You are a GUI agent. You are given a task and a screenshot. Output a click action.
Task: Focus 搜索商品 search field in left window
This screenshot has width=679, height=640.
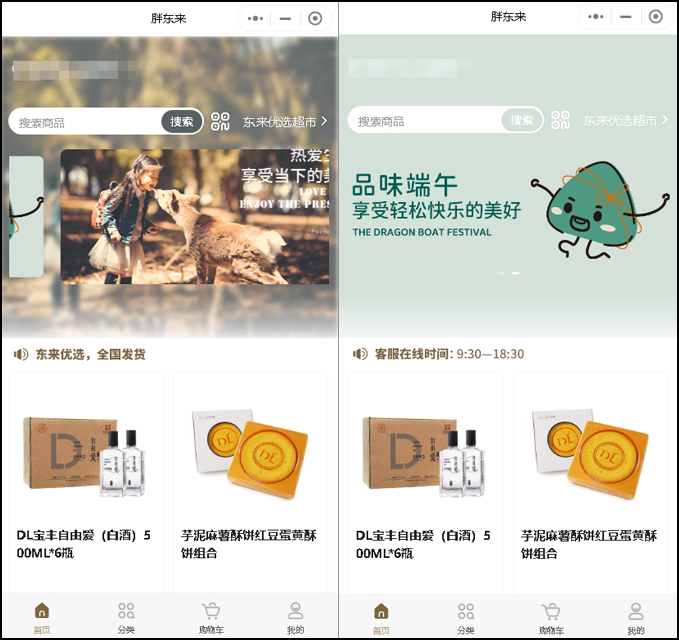pos(85,122)
